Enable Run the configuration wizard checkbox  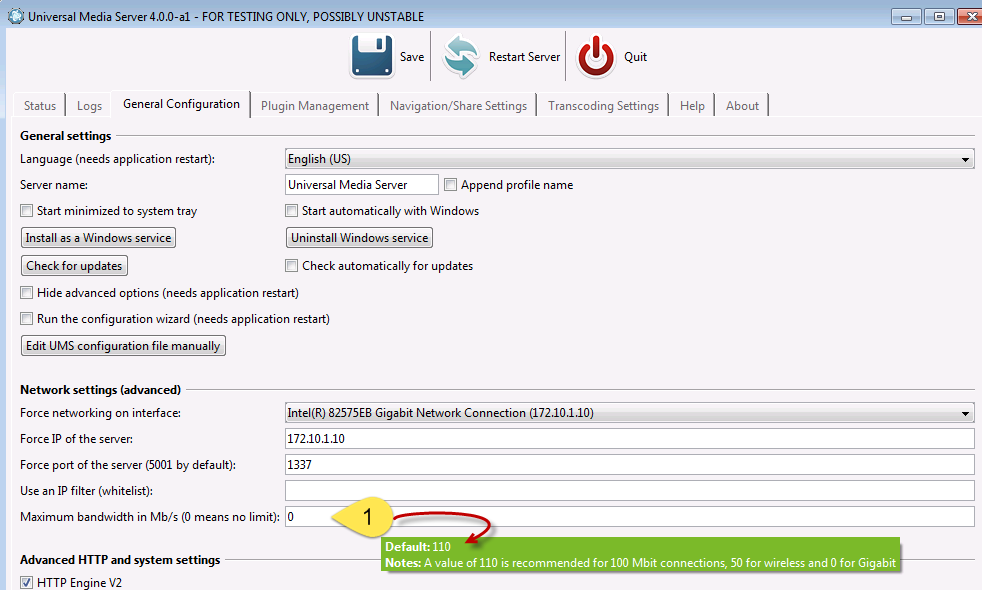tap(26, 319)
